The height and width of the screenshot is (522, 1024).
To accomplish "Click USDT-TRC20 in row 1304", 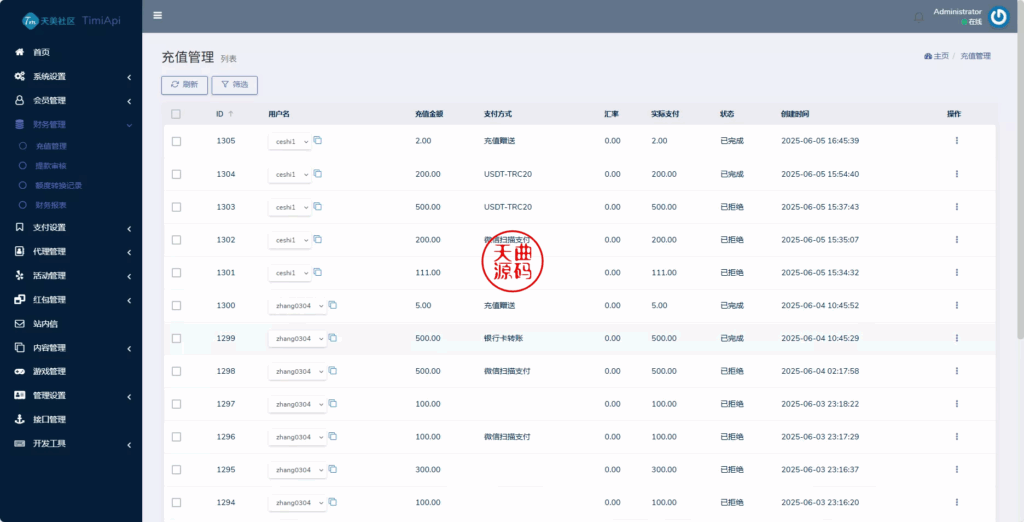I will (507, 174).
